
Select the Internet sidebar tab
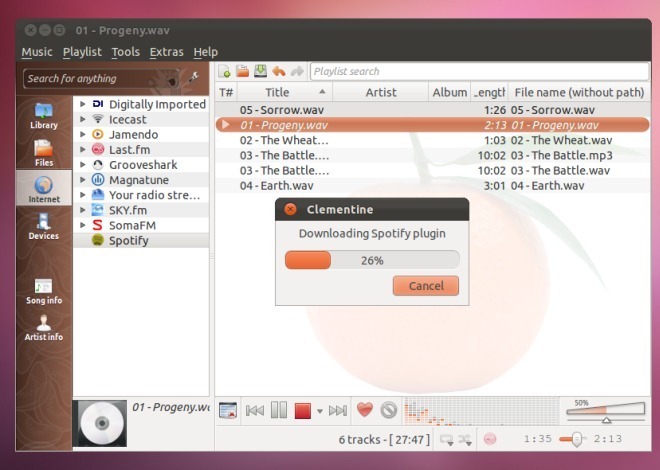[x=44, y=189]
